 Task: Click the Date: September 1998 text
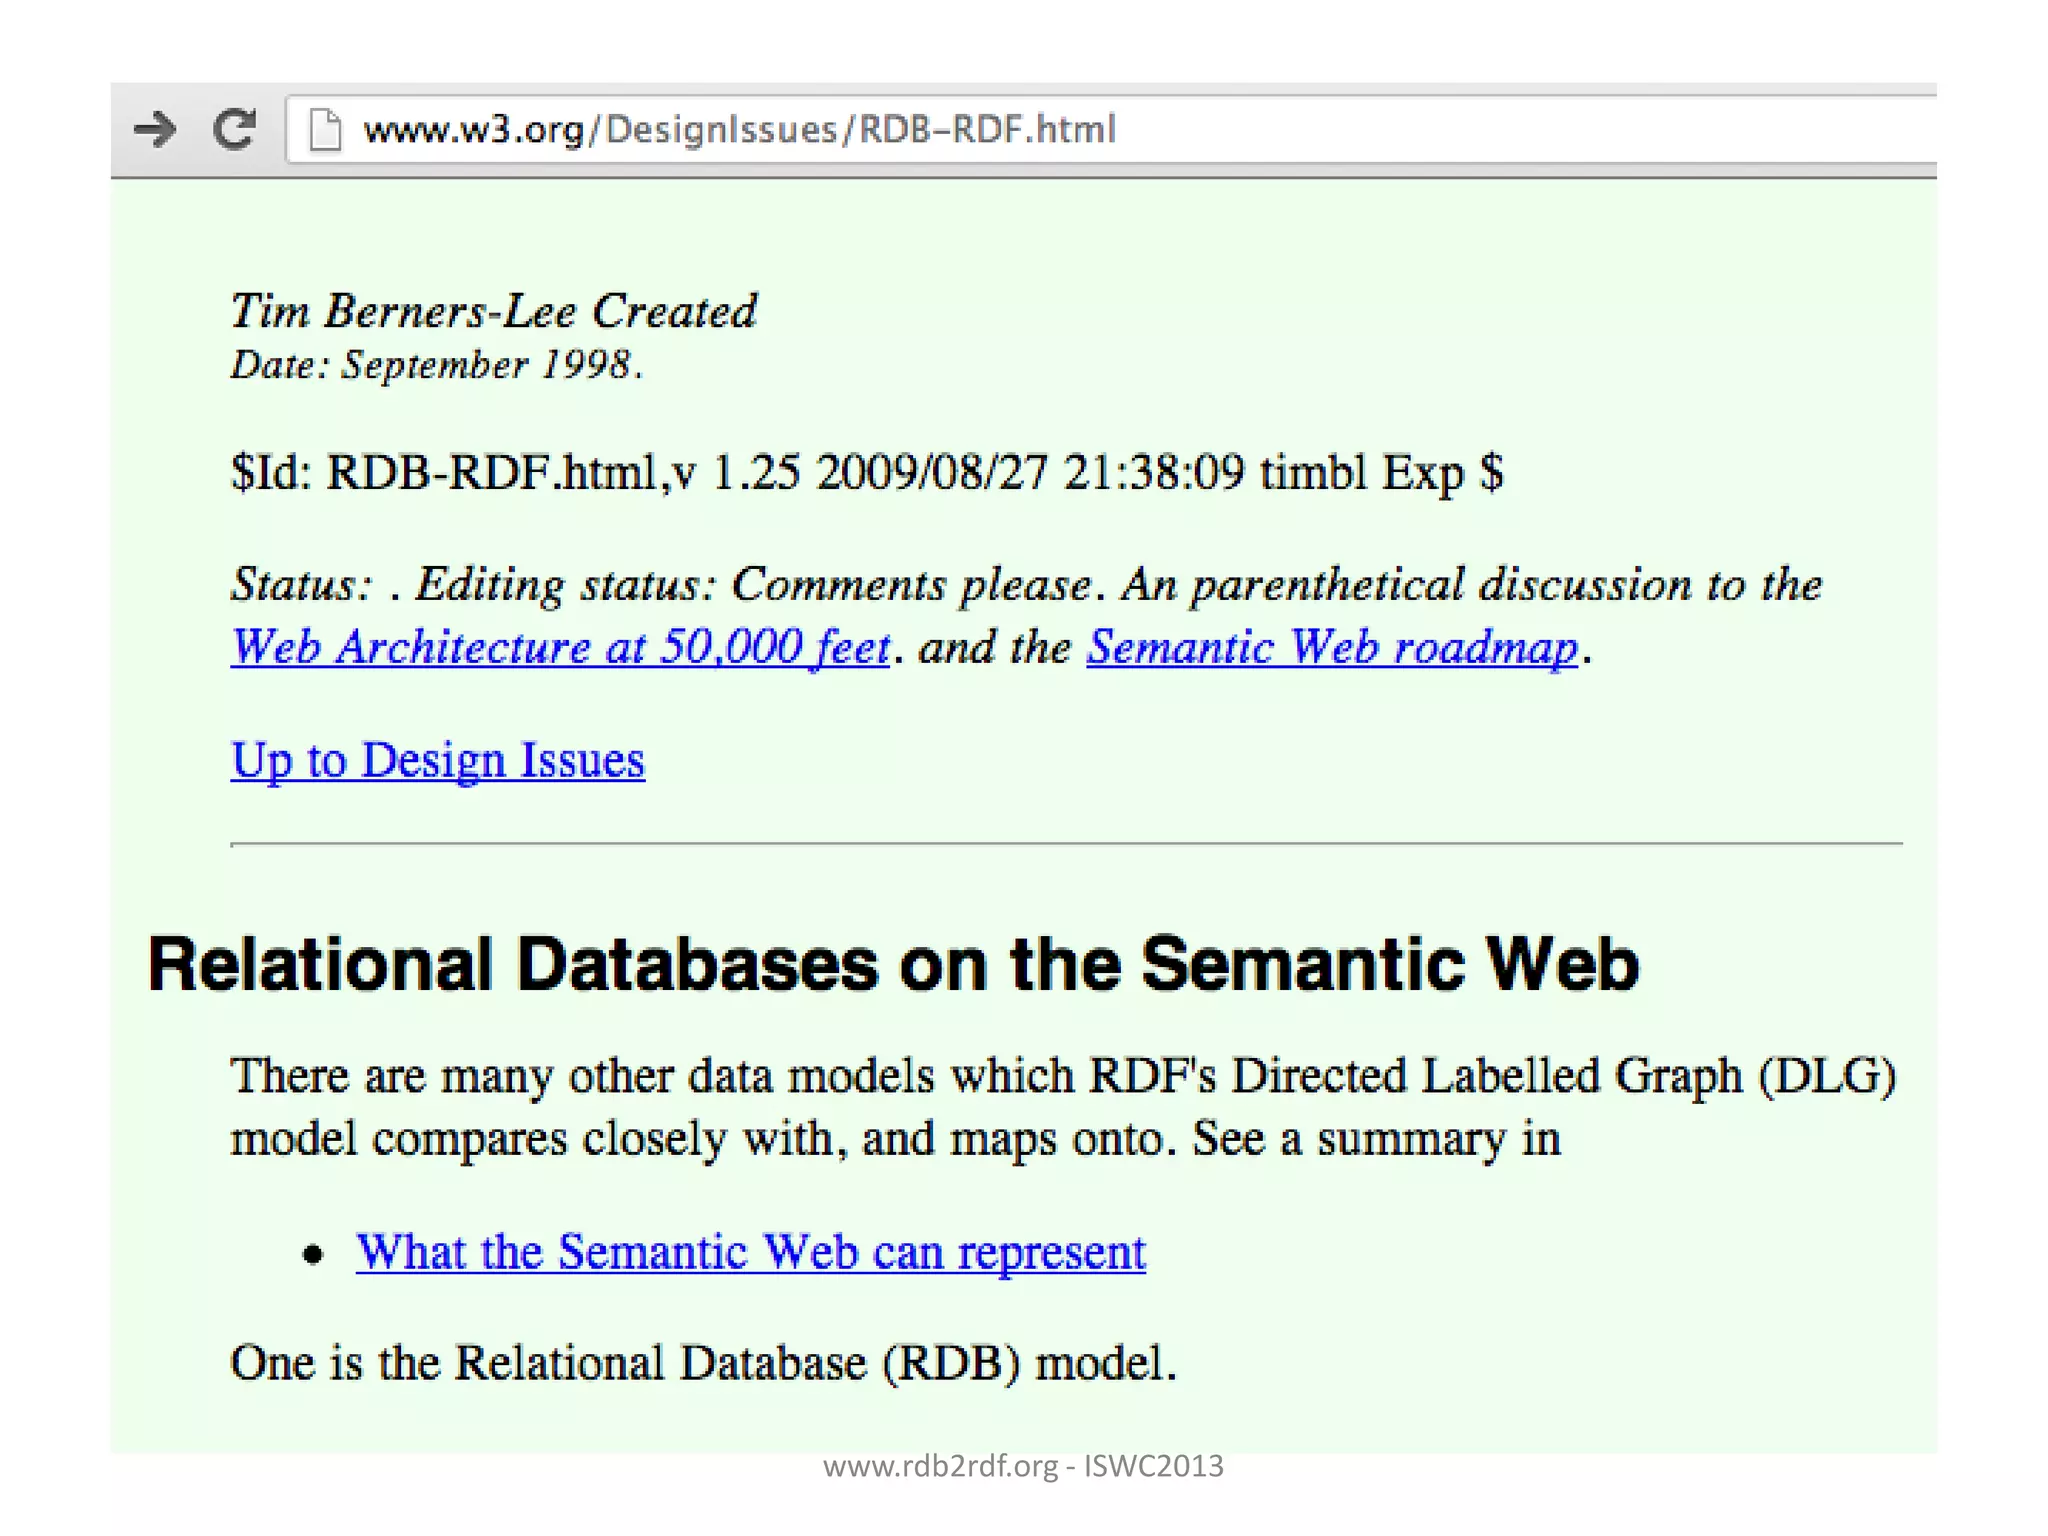(x=436, y=365)
